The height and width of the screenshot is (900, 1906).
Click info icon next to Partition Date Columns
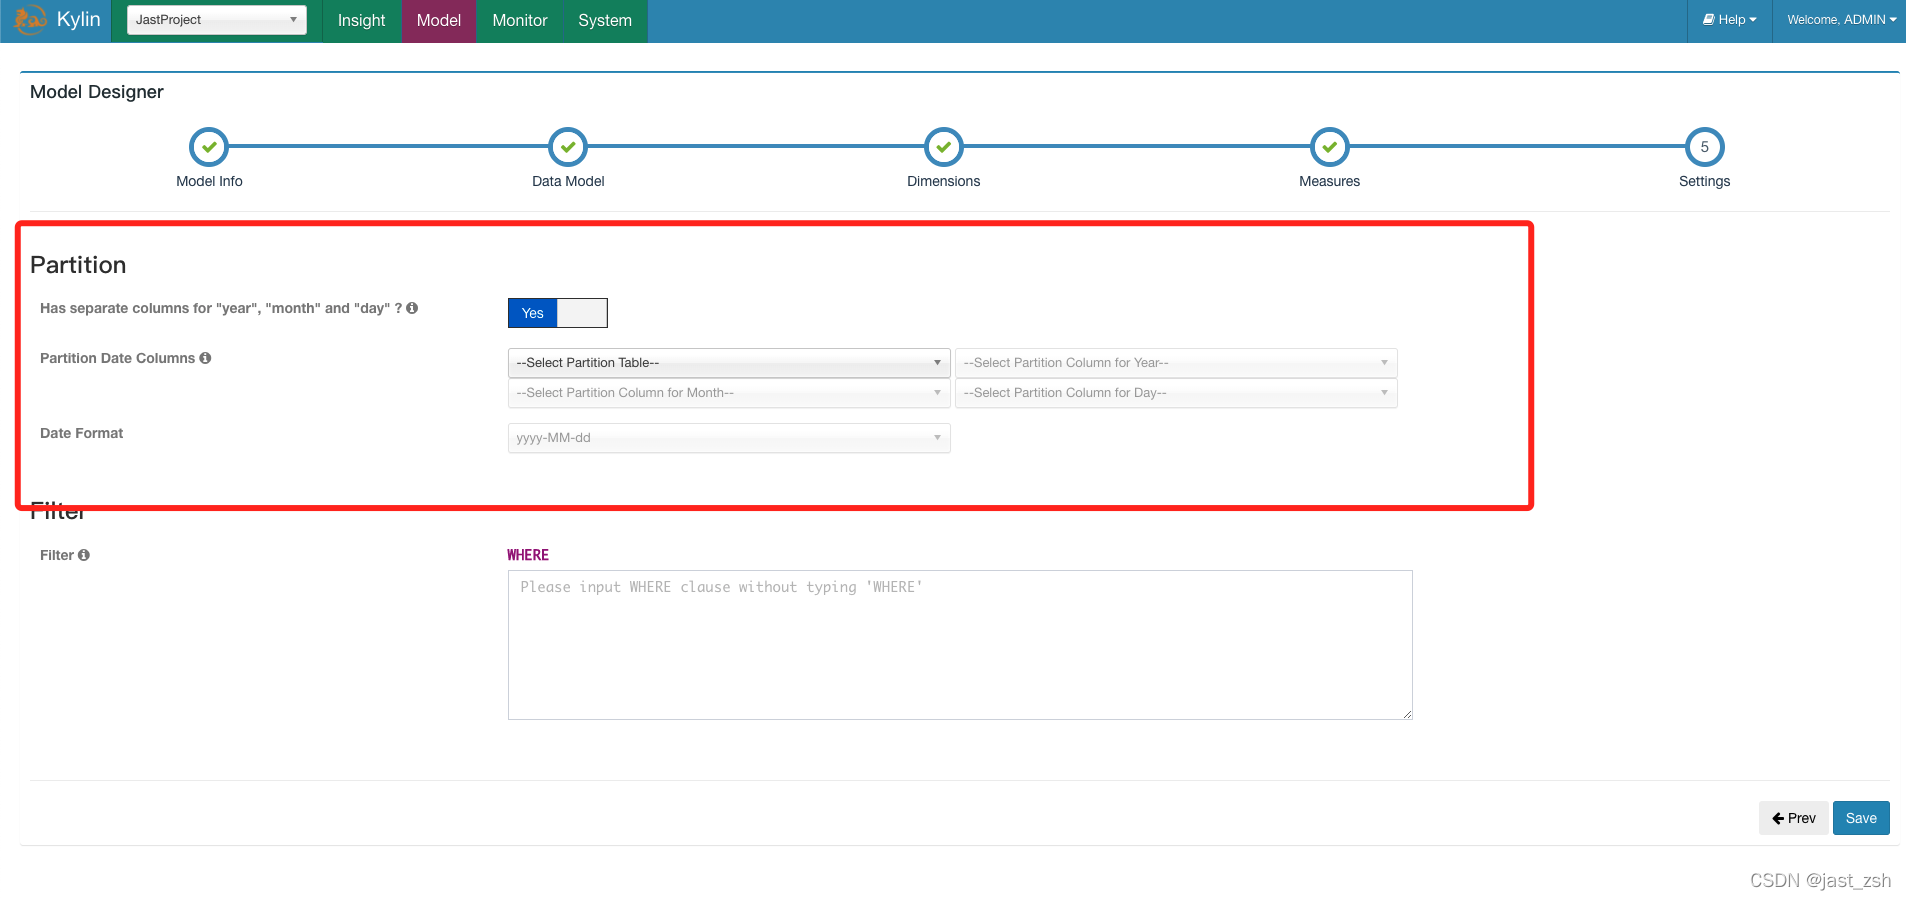click(205, 358)
